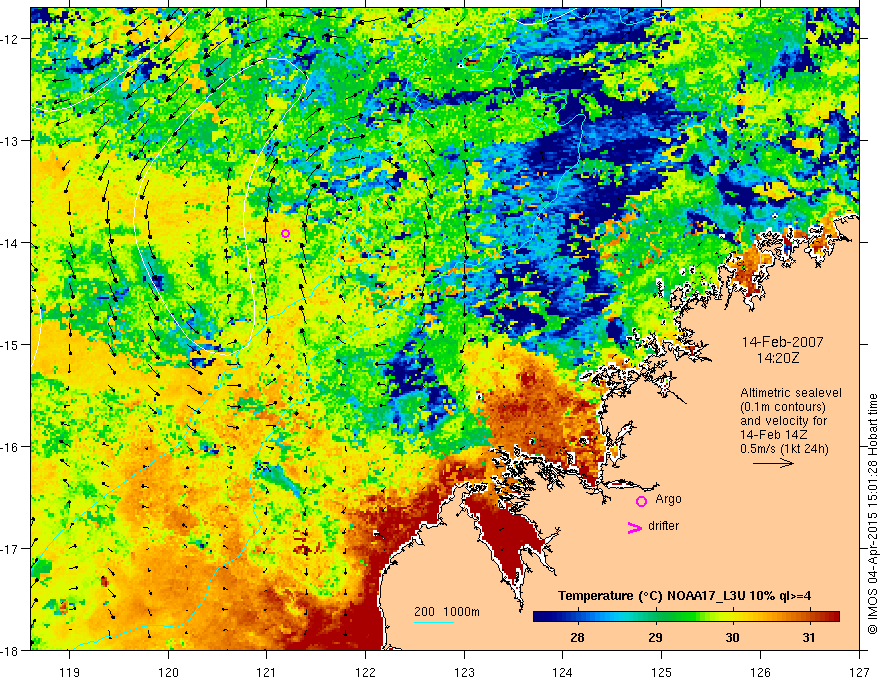The image size is (880, 680).
Task: Click the dark blue end of temperature color bar
Action: [540, 616]
